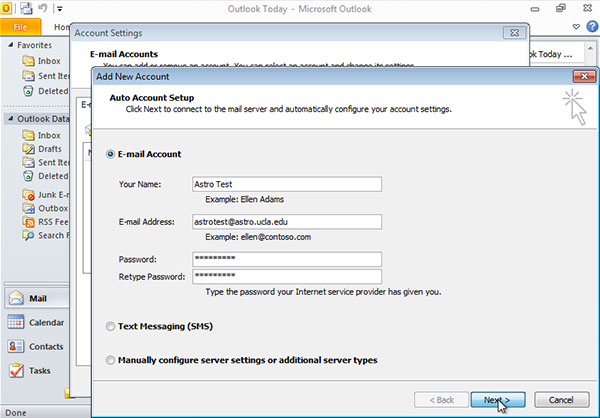Click the Outlook Today scrollbar up arrow
Screen dimensions: 600x418
(589, 49)
